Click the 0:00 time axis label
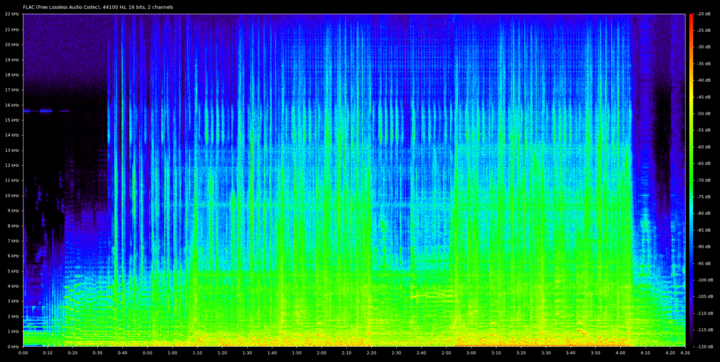Image resolution: width=720 pixels, height=362 pixels. coord(23,353)
